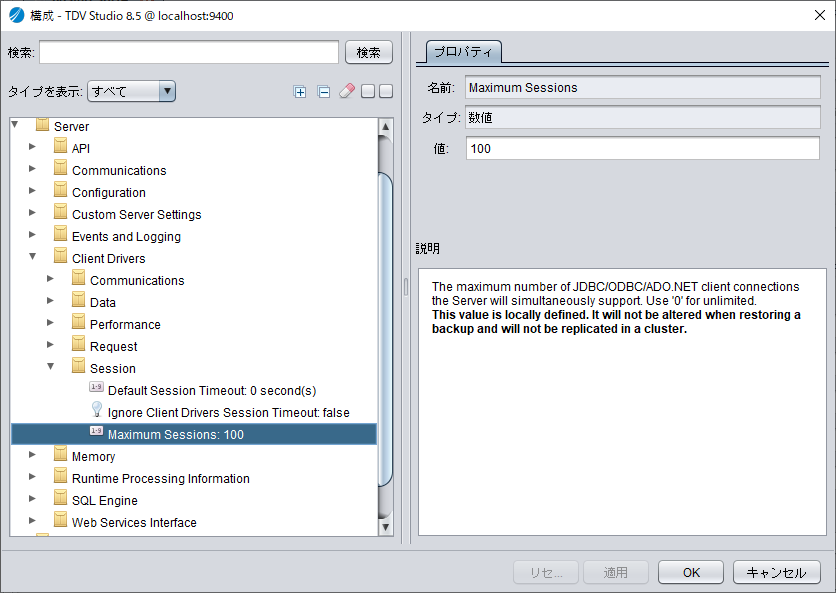This screenshot has height=593, width=836.
Task: Expand the top-level Communications node under Server
Action: (x=32, y=169)
